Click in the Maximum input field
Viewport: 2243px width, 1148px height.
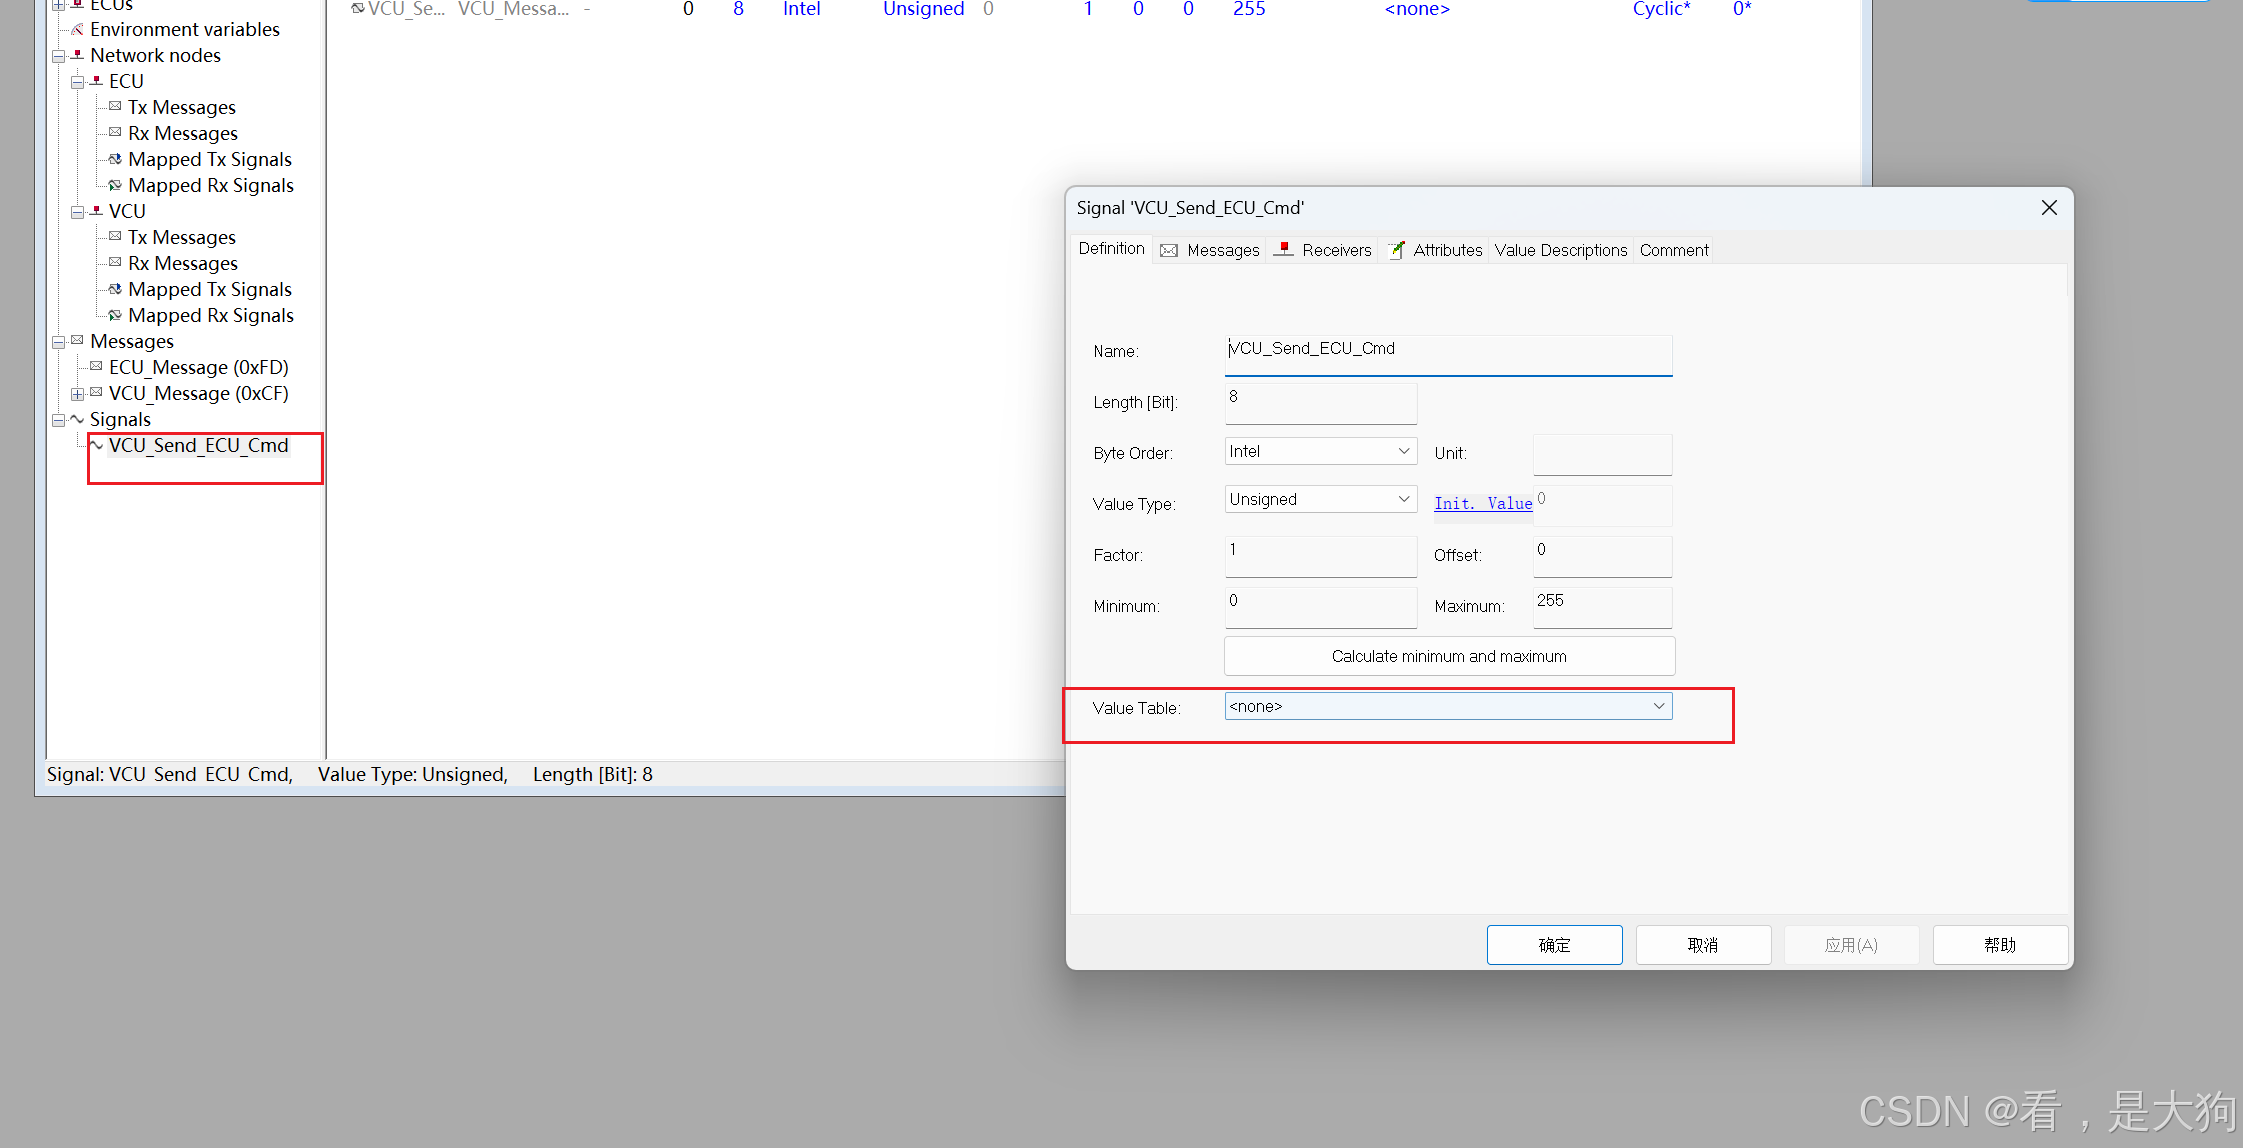pos(1601,606)
